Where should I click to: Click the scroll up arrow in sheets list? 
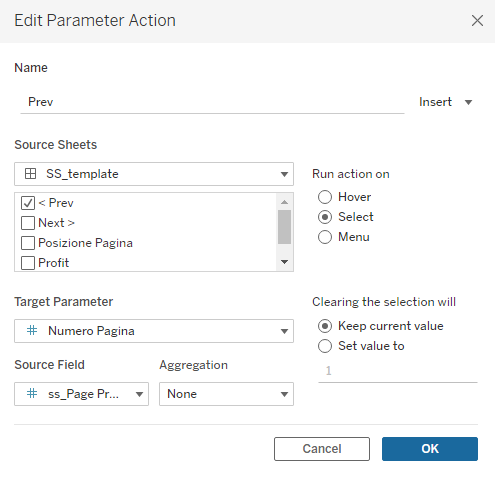(284, 202)
